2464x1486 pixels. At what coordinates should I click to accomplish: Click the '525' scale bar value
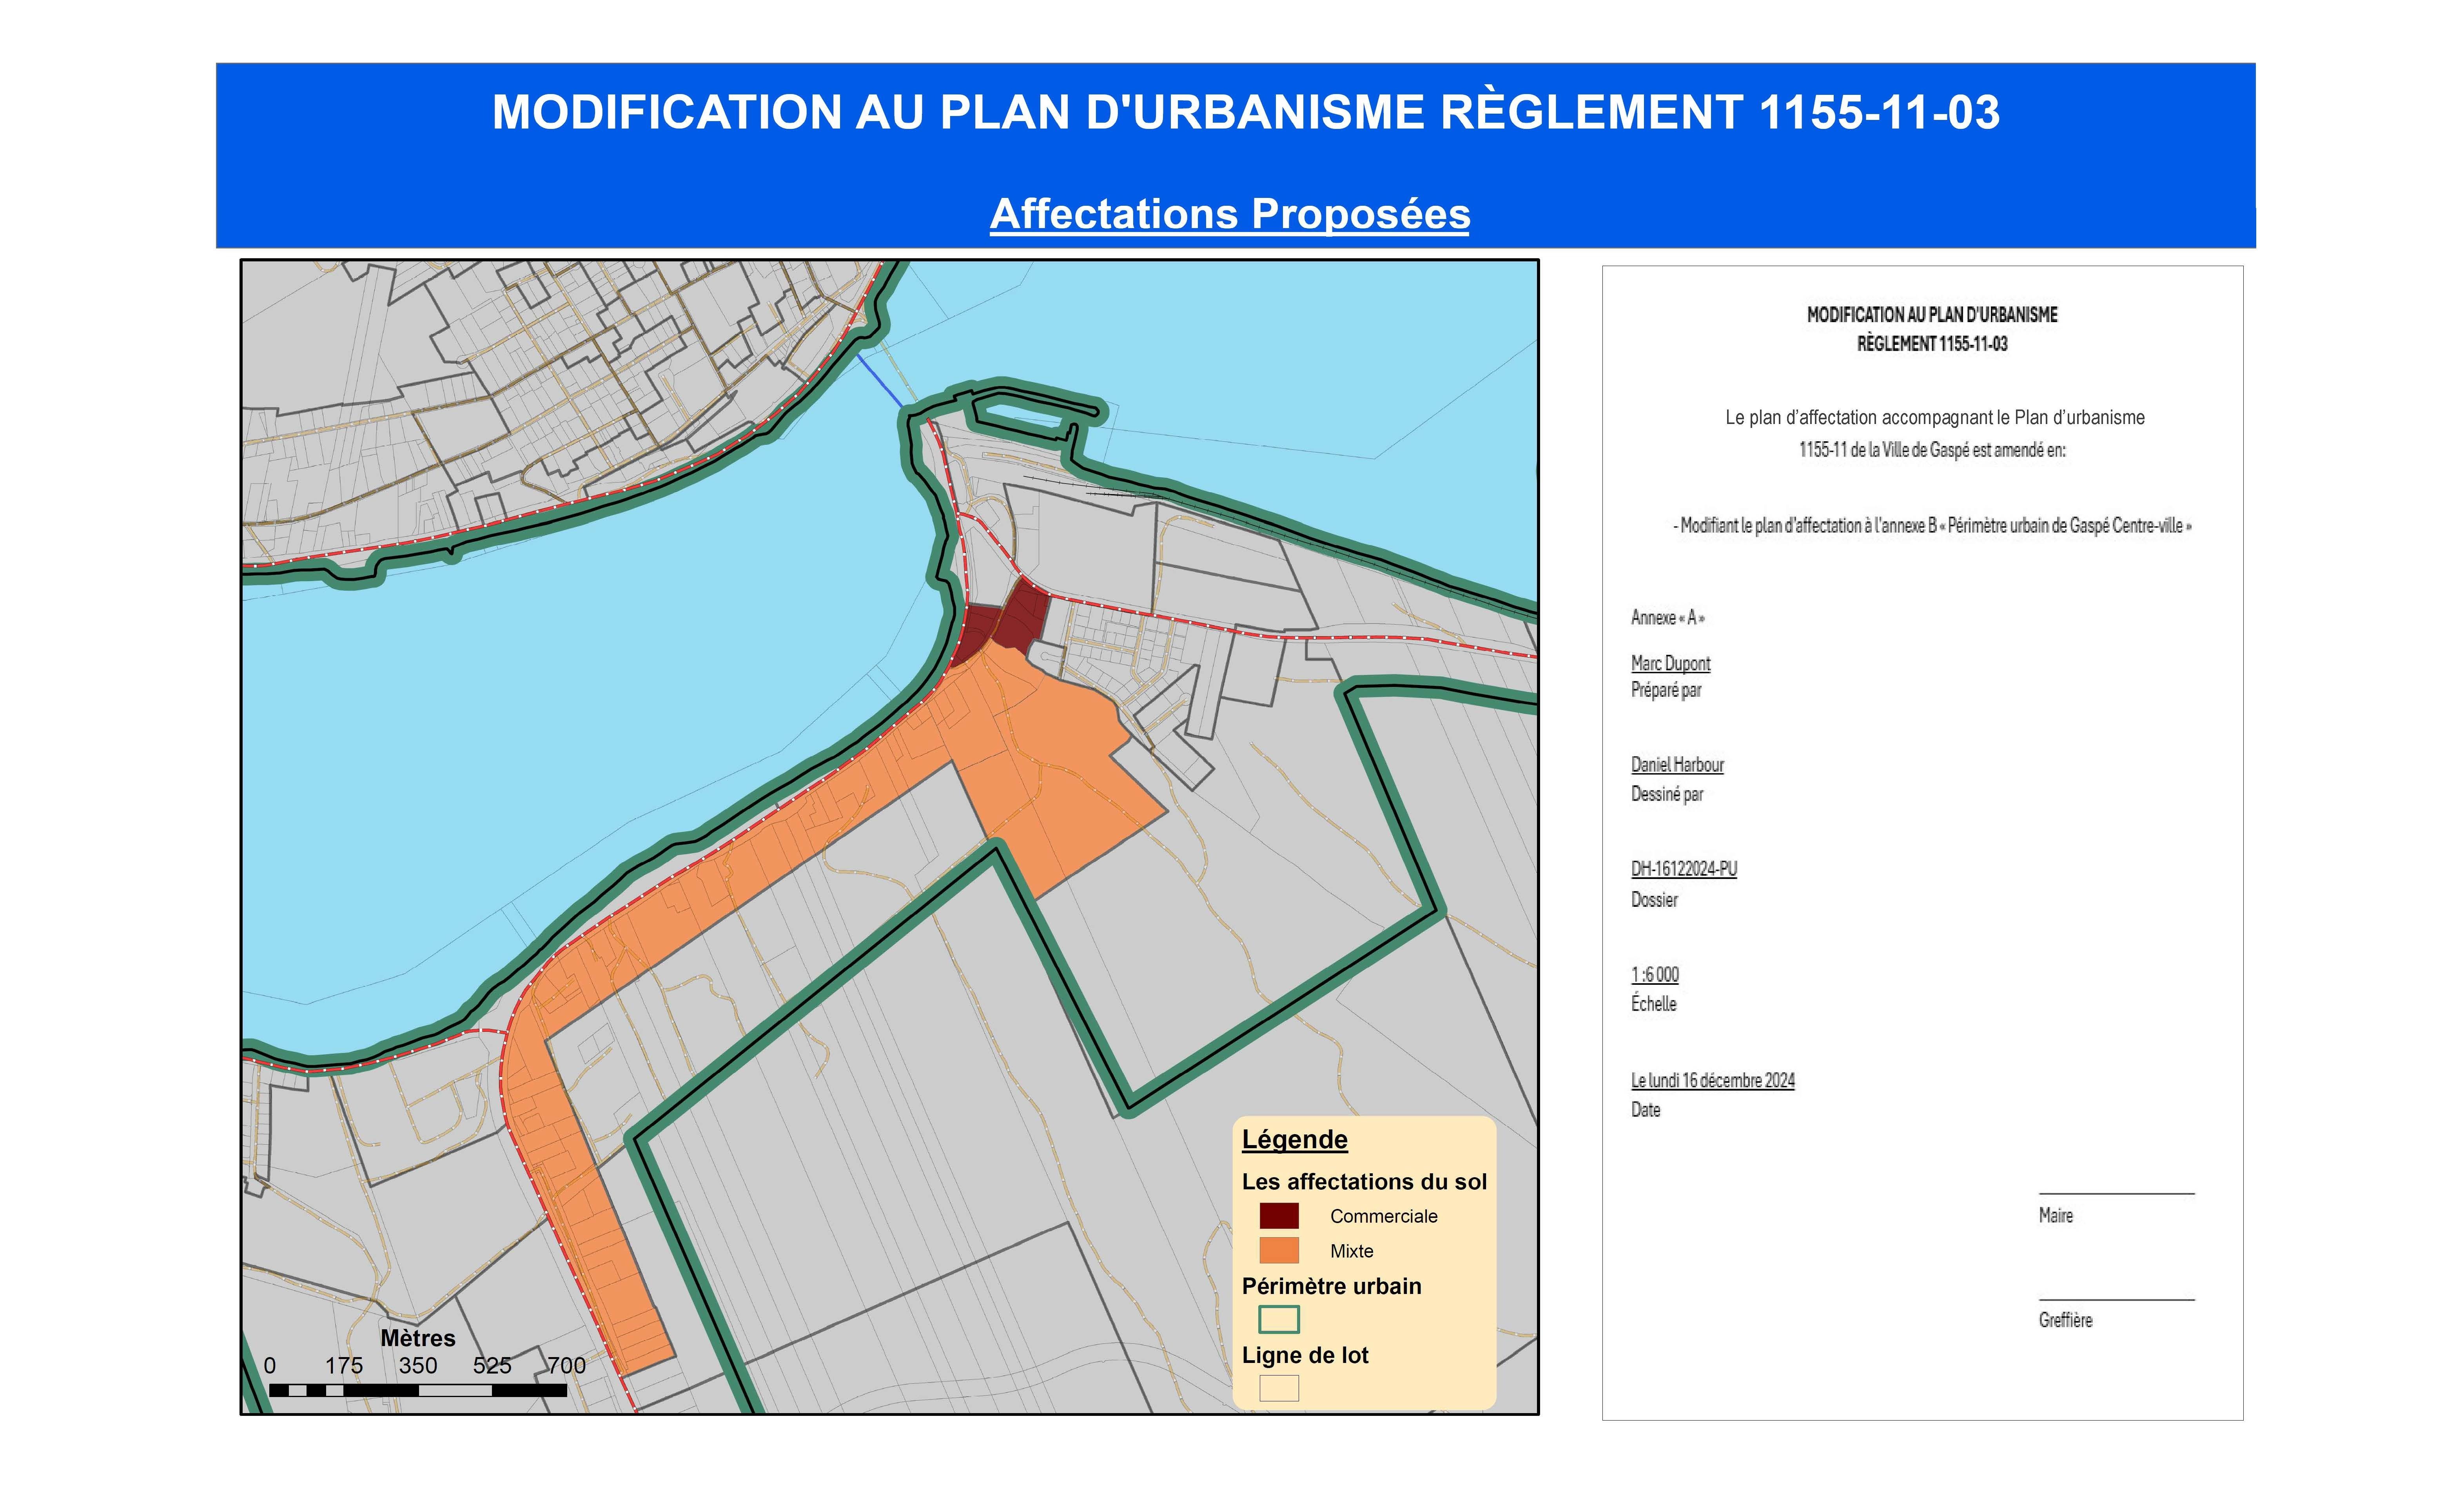tap(492, 1366)
